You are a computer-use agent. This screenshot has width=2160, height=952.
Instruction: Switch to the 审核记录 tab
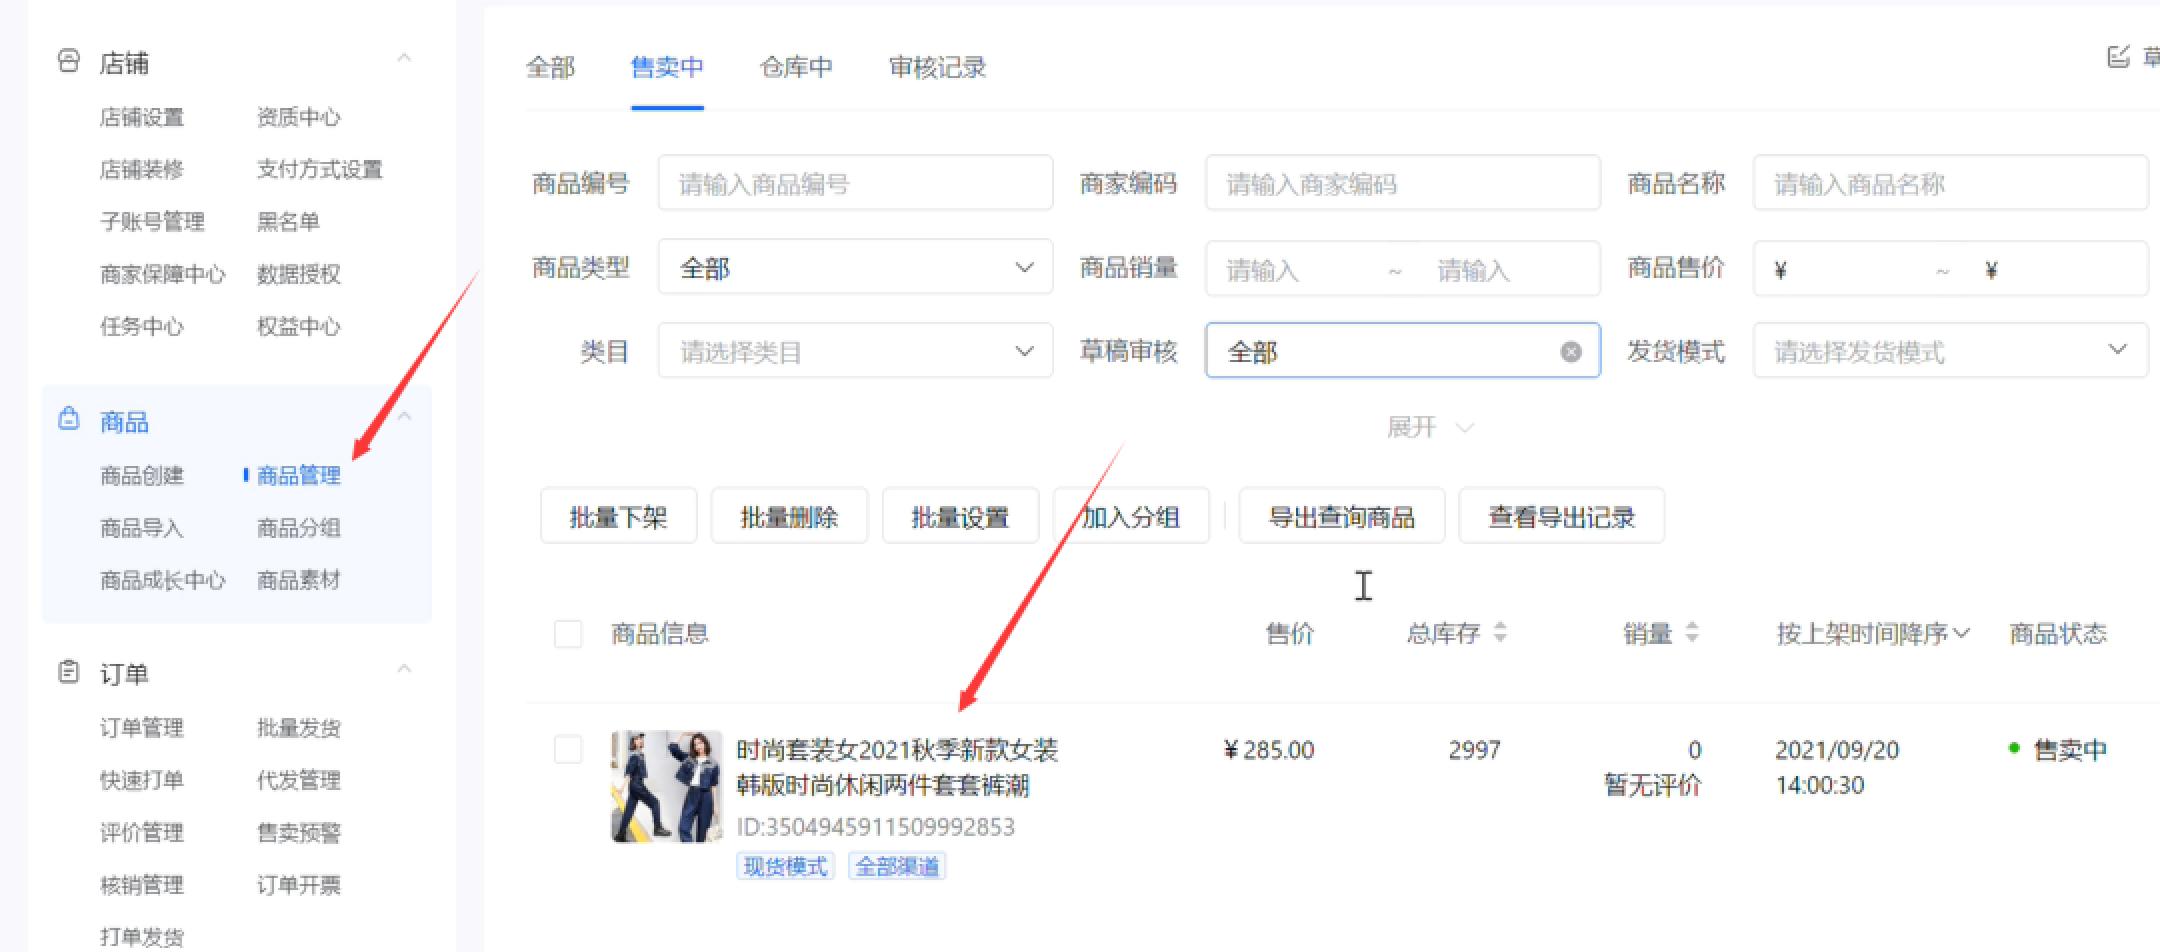[x=937, y=67]
